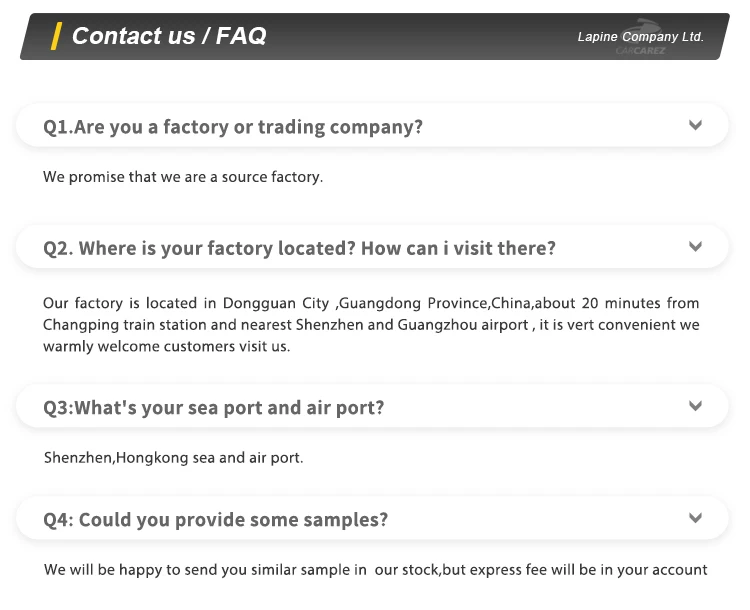Collapse the Q2 factory location chevron

[695, 246]
